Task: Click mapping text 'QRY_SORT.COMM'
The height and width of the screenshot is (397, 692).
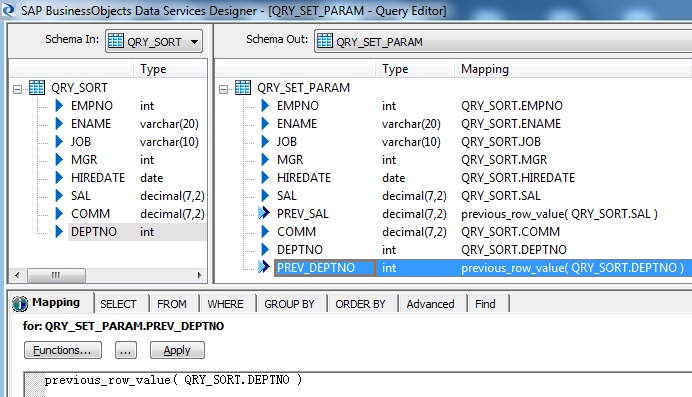Action: click(511, 232)
